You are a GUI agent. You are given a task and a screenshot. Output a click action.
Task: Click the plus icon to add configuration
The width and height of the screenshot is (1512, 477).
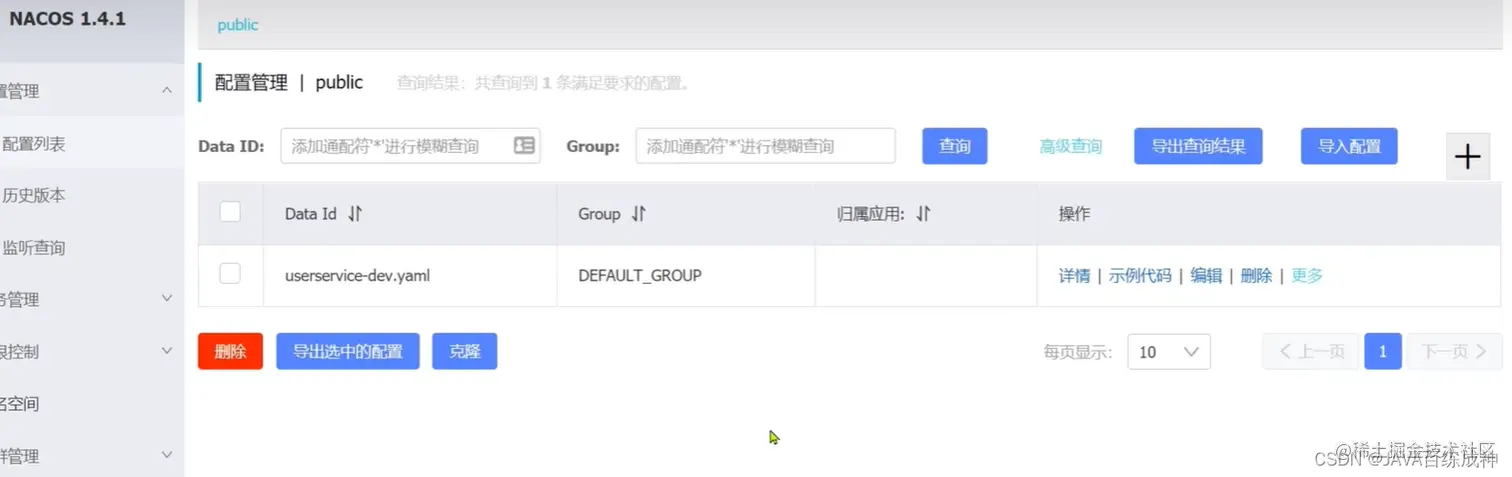tap(1467, 156)
